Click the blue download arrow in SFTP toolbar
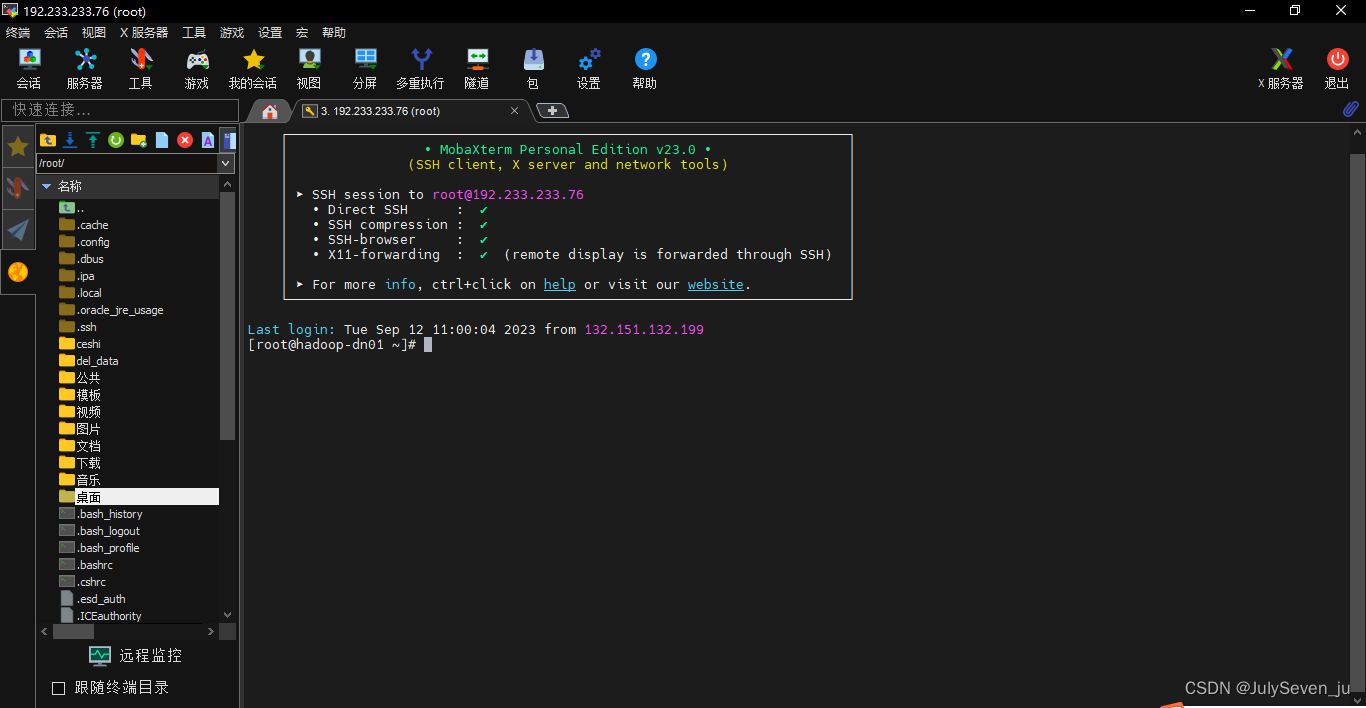 tap(70, 140)
